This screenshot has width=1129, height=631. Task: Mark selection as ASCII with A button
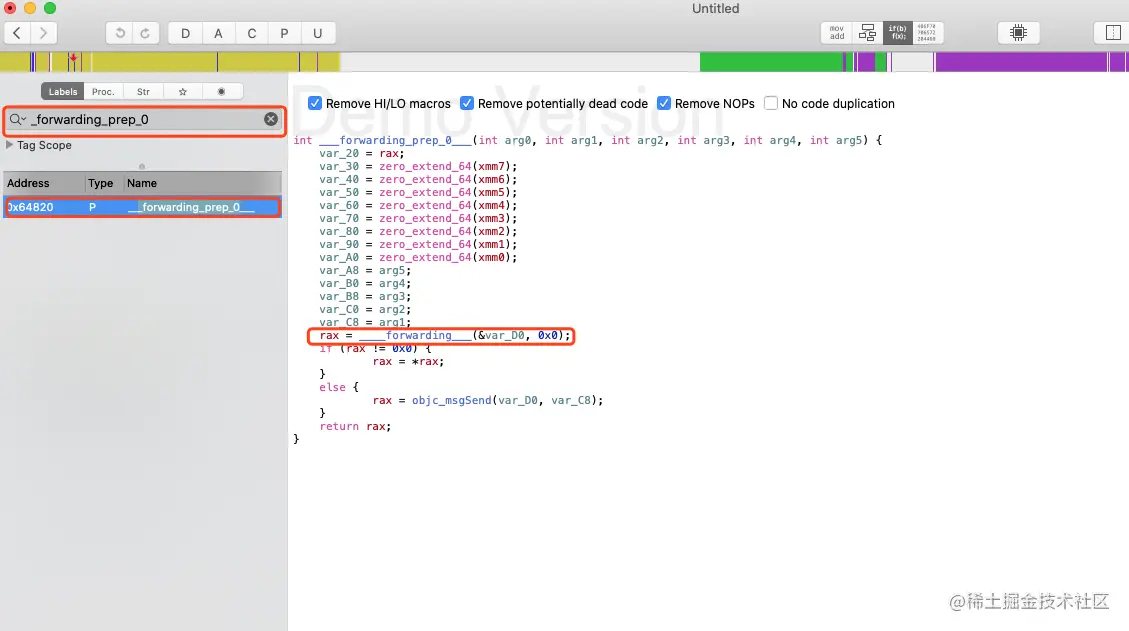[x=218, y=33]
